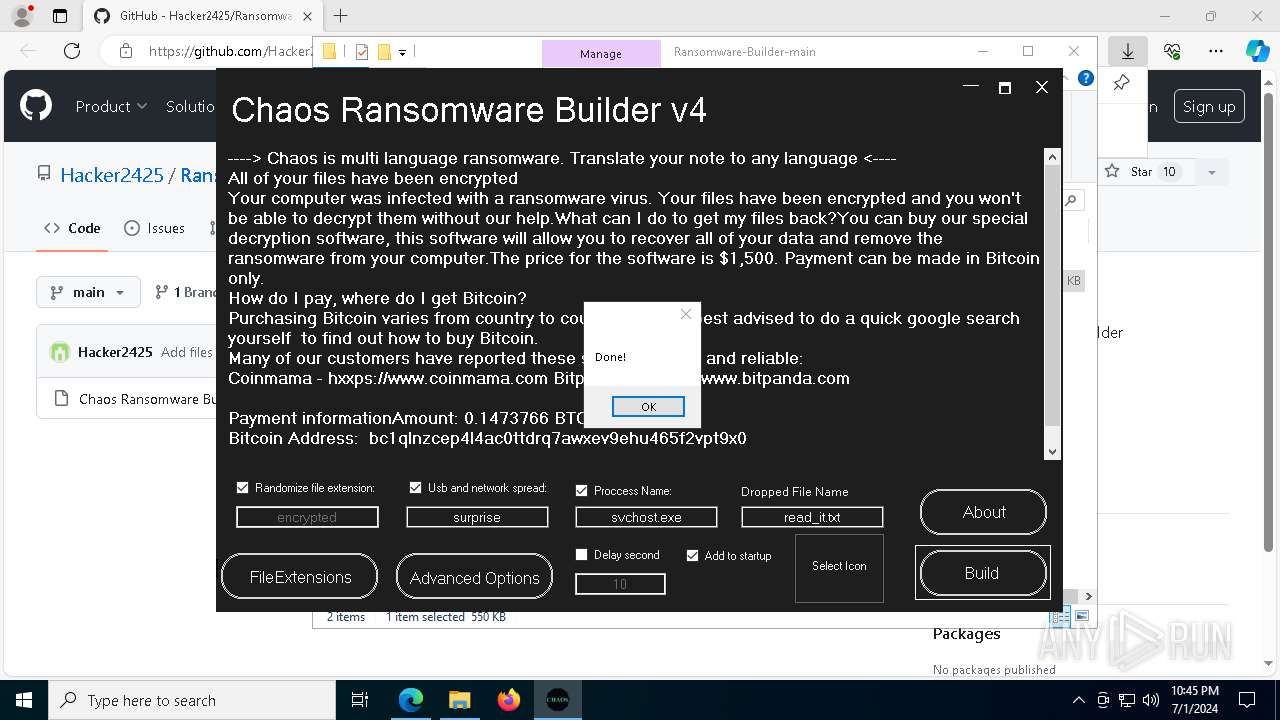Select the Chaos app taskbar icon
Viewport: 1280px width, 720px height.
[x=557, y=700]
